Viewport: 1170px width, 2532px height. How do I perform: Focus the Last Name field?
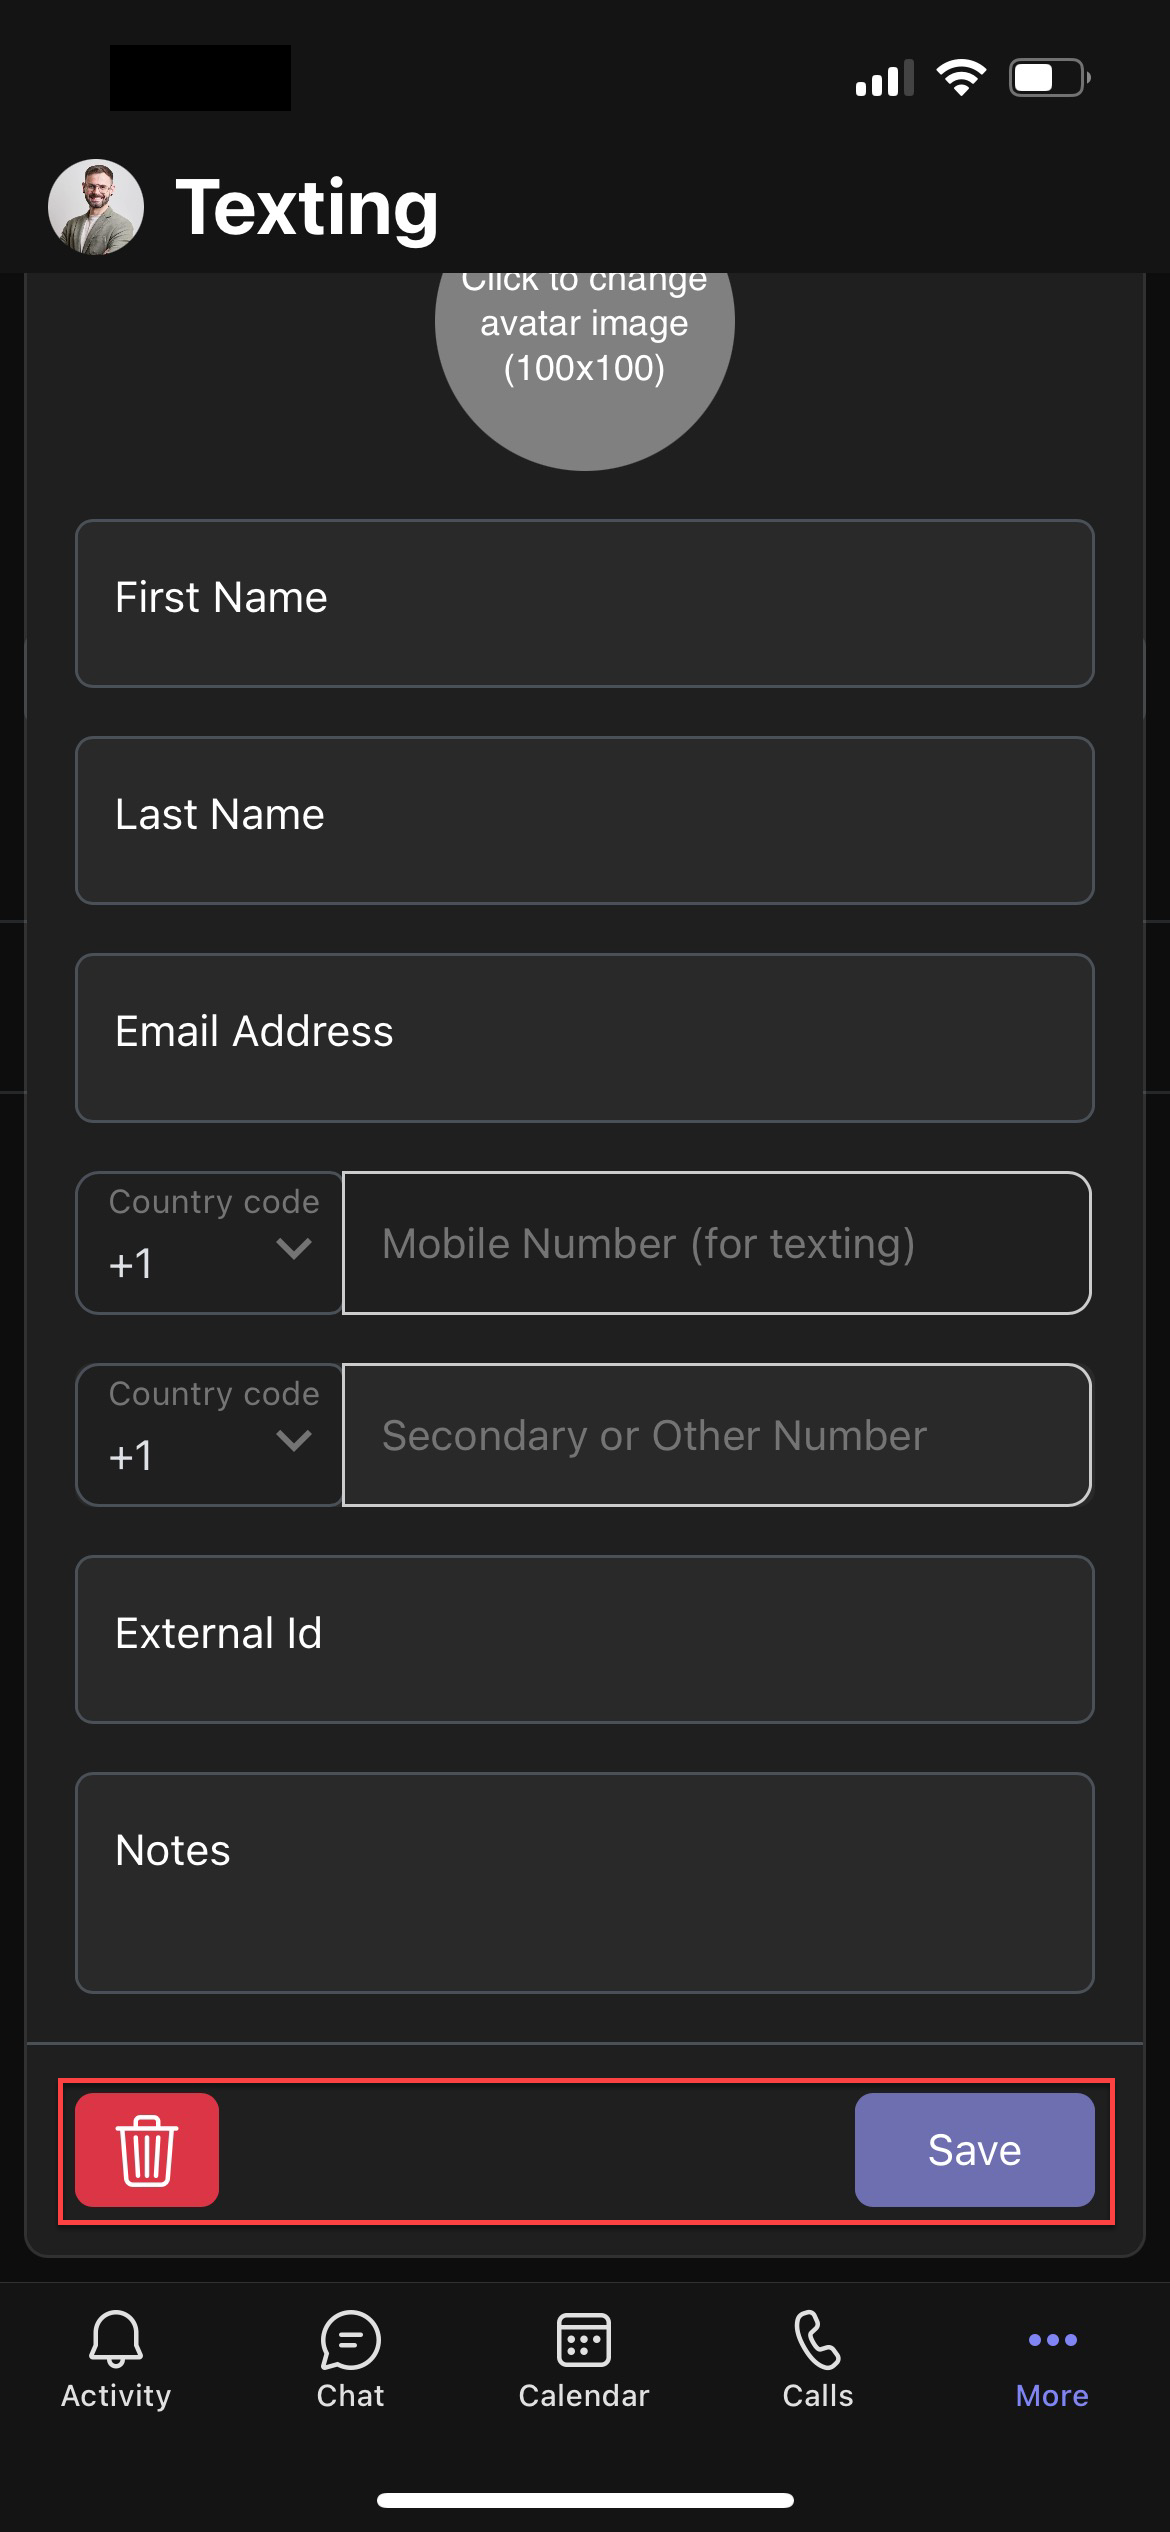tap(585, 820)
